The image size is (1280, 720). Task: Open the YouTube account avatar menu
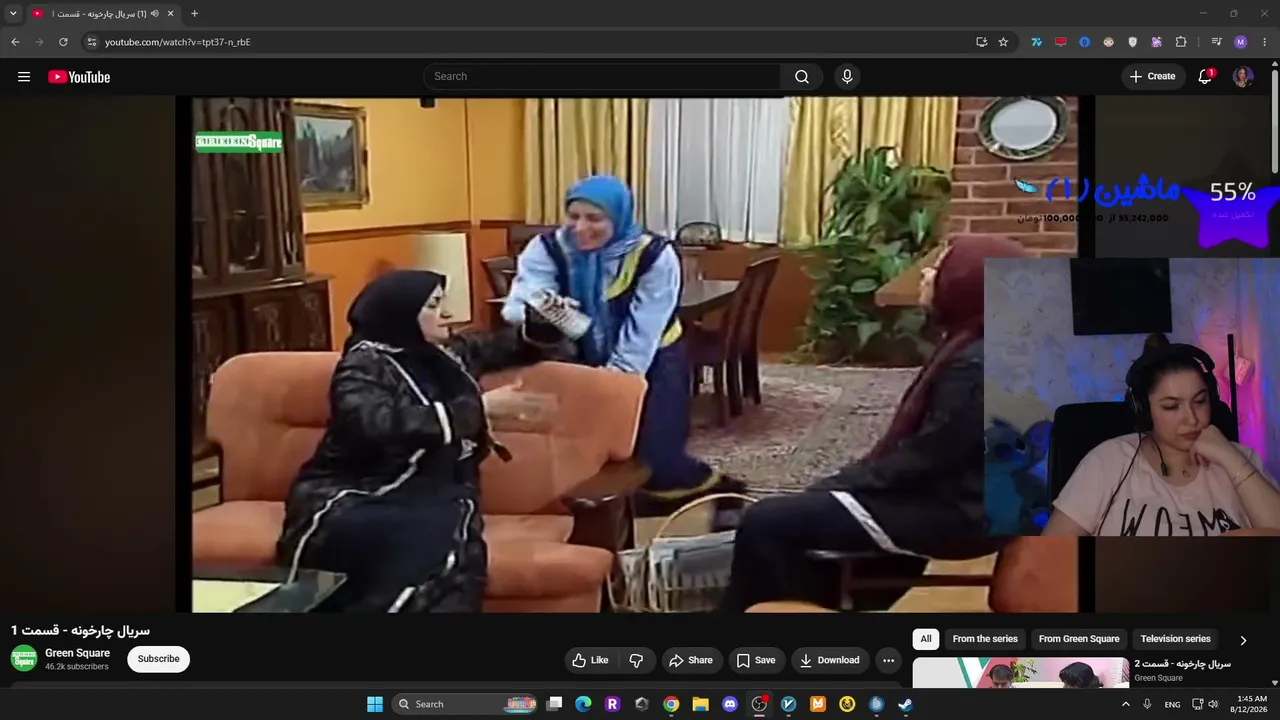[x=1243, y=77]
